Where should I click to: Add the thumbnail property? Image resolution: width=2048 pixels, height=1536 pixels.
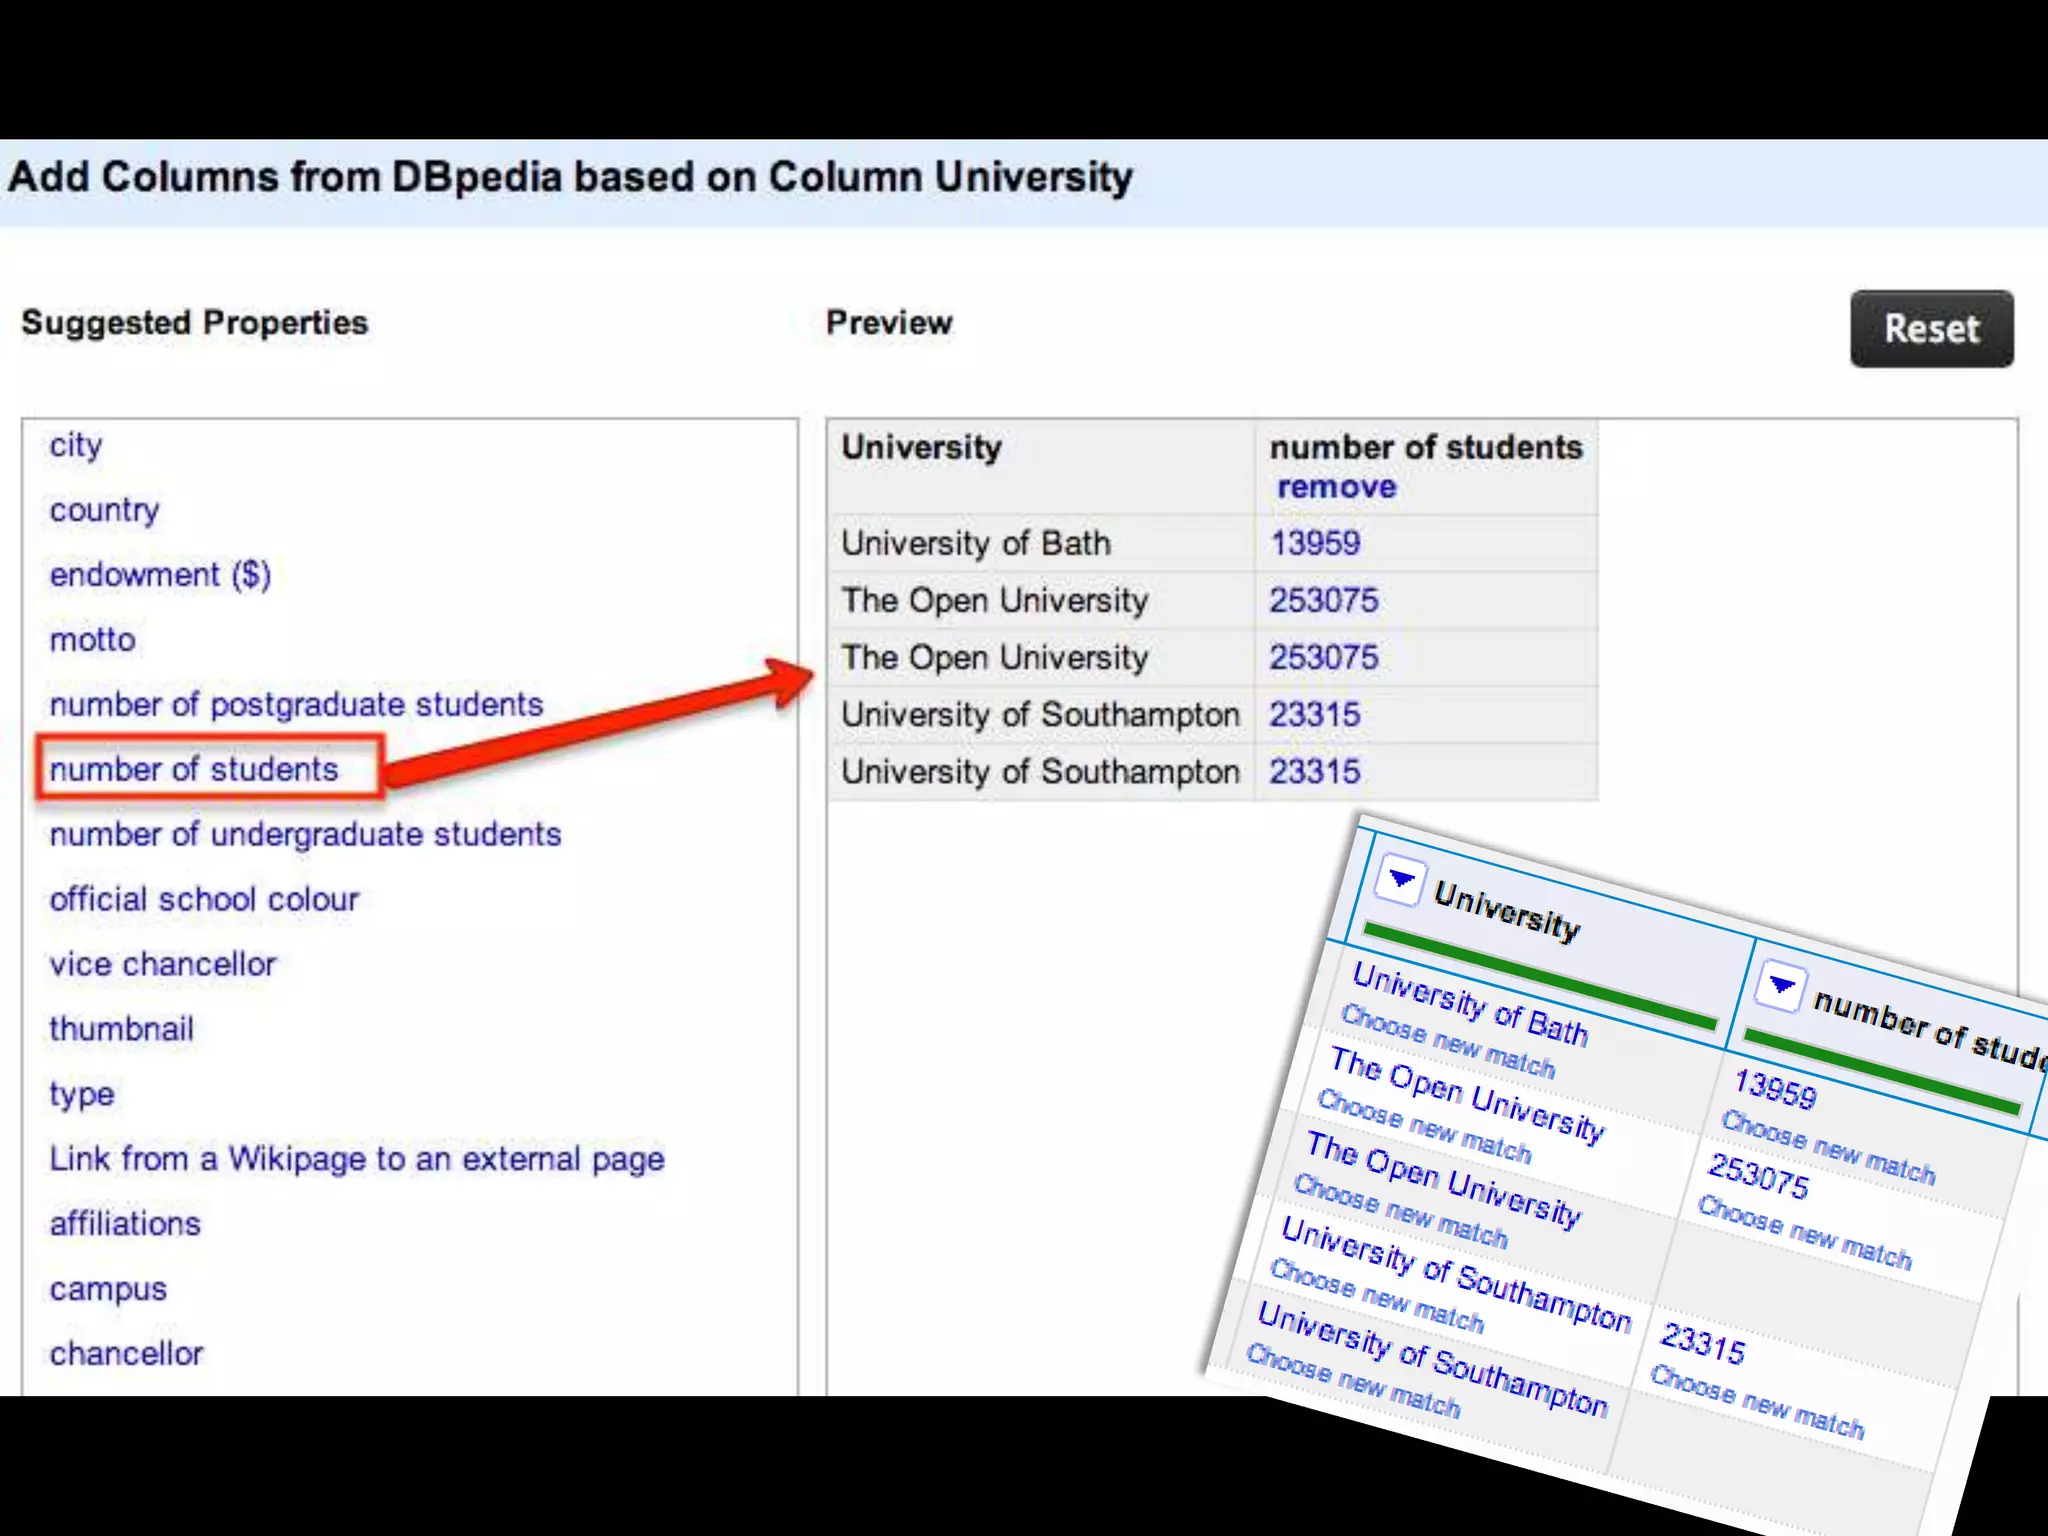(121, 1030)
